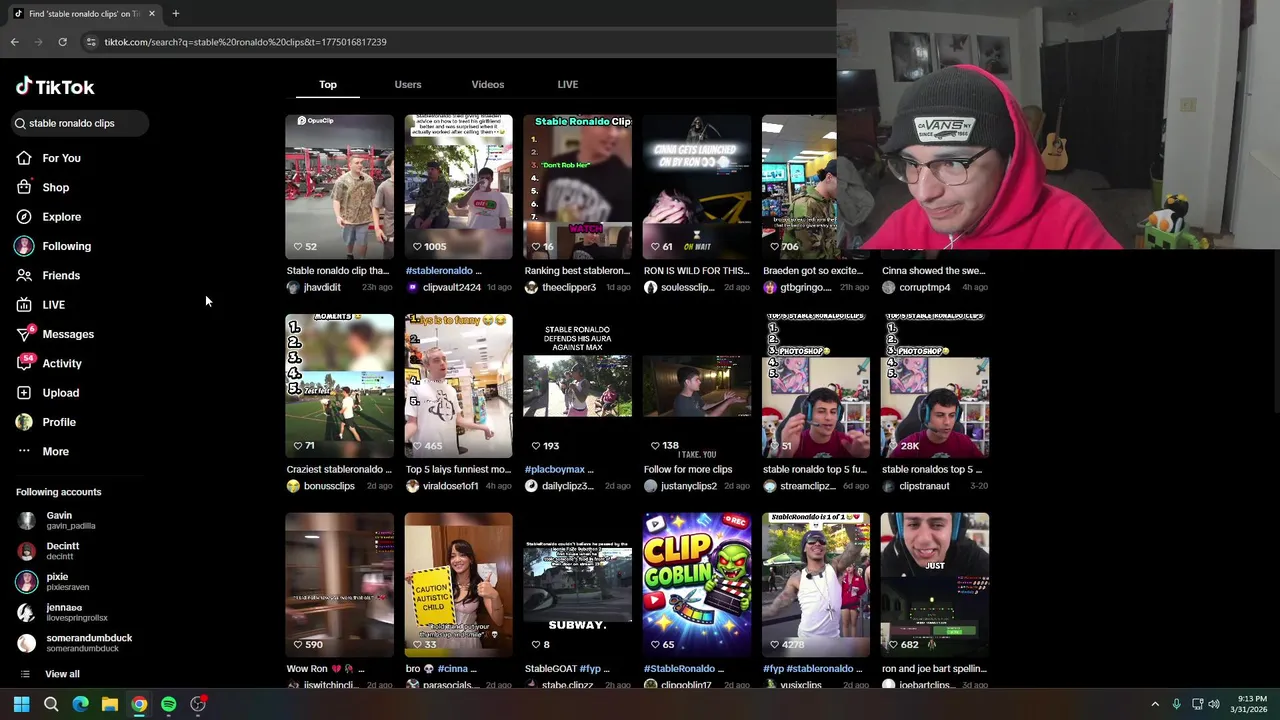The image size is (1280, 720).
Task: Launch Microsoft Edge from taskbar
Action: pos(80,704)
